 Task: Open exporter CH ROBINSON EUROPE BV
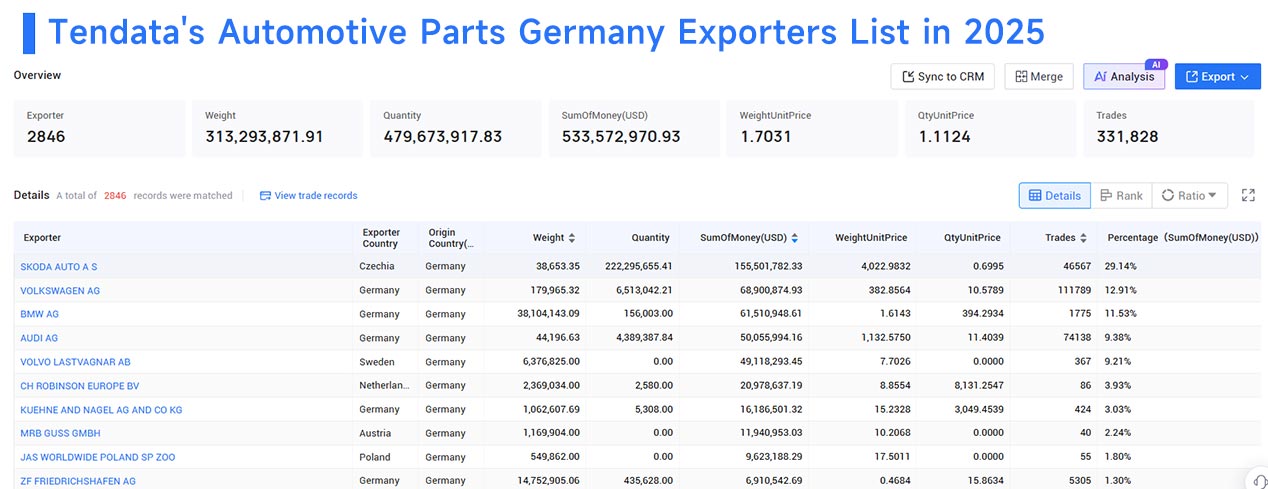coord(80,386)
